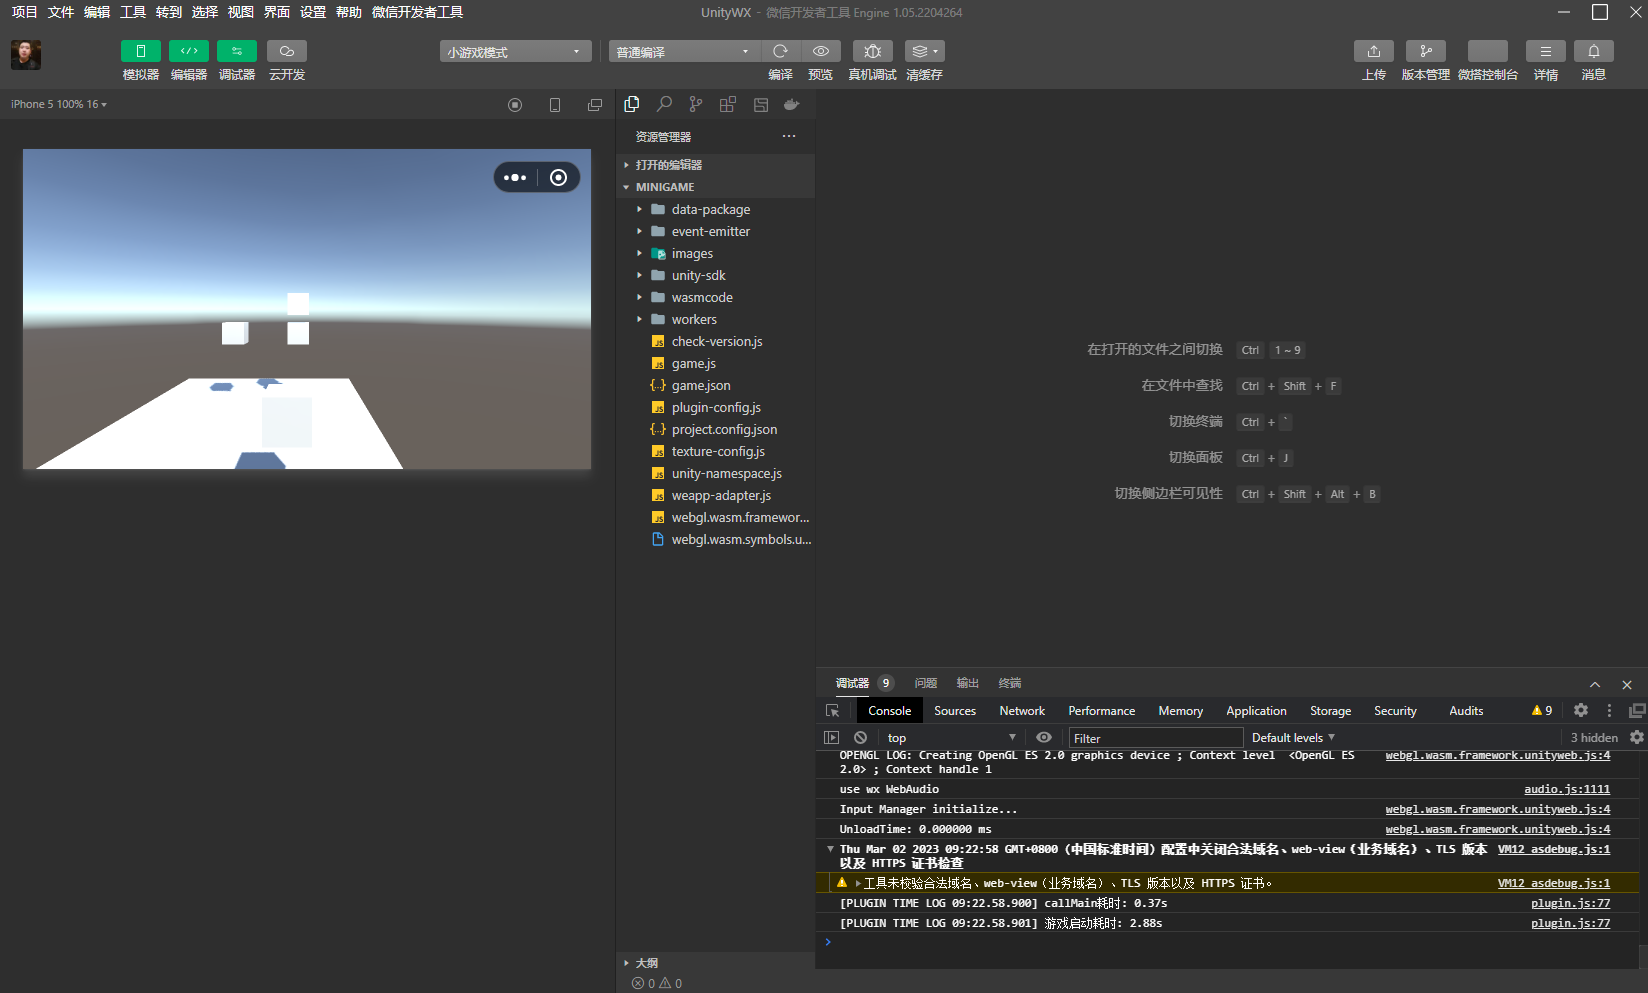Collapse the debugger panel with chevron
Screen dimensions: 1648x993
[1595, 685]
